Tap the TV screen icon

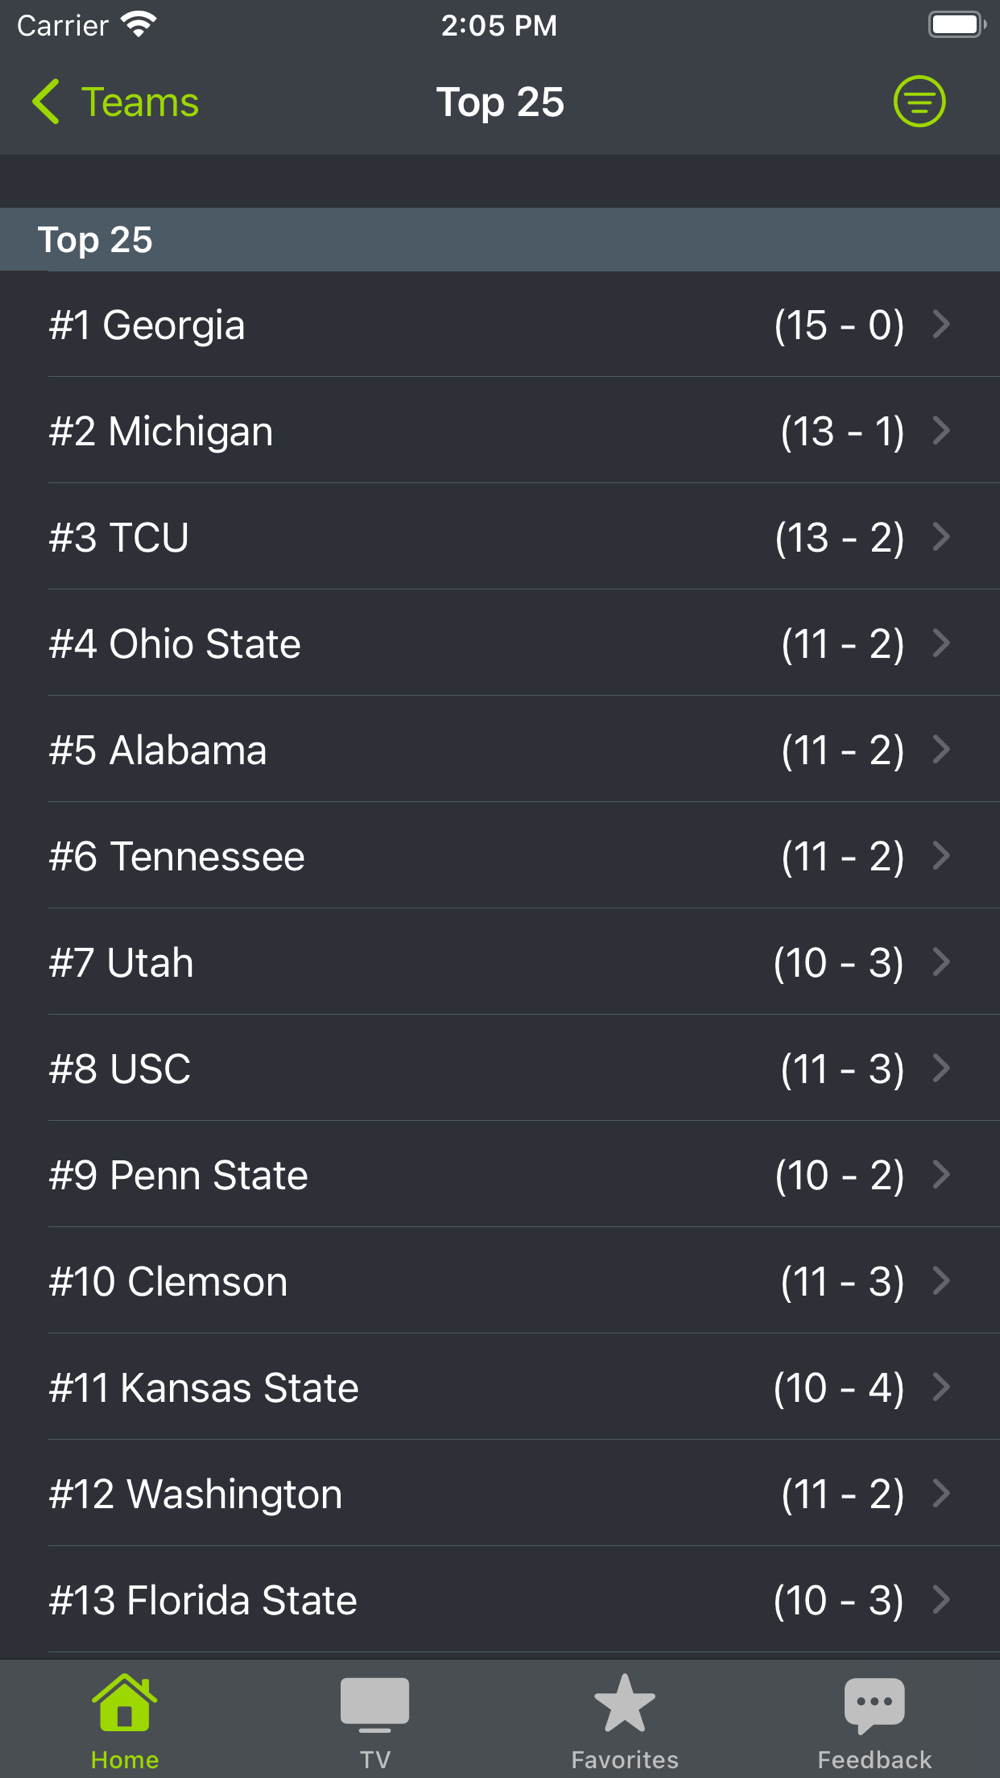tap(374, 1703)
